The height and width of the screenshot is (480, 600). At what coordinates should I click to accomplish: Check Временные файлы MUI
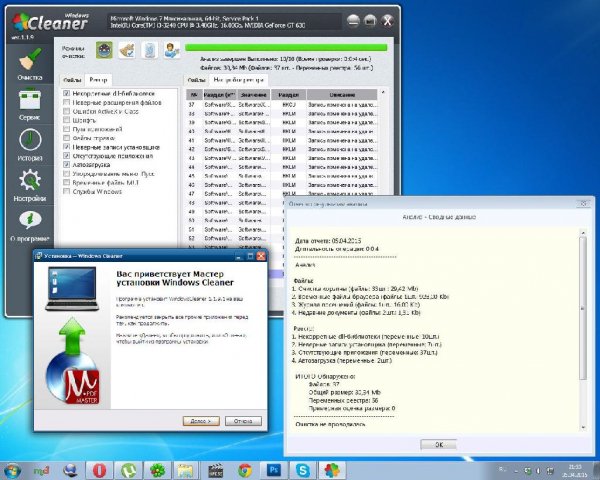(x=67, y=183)
